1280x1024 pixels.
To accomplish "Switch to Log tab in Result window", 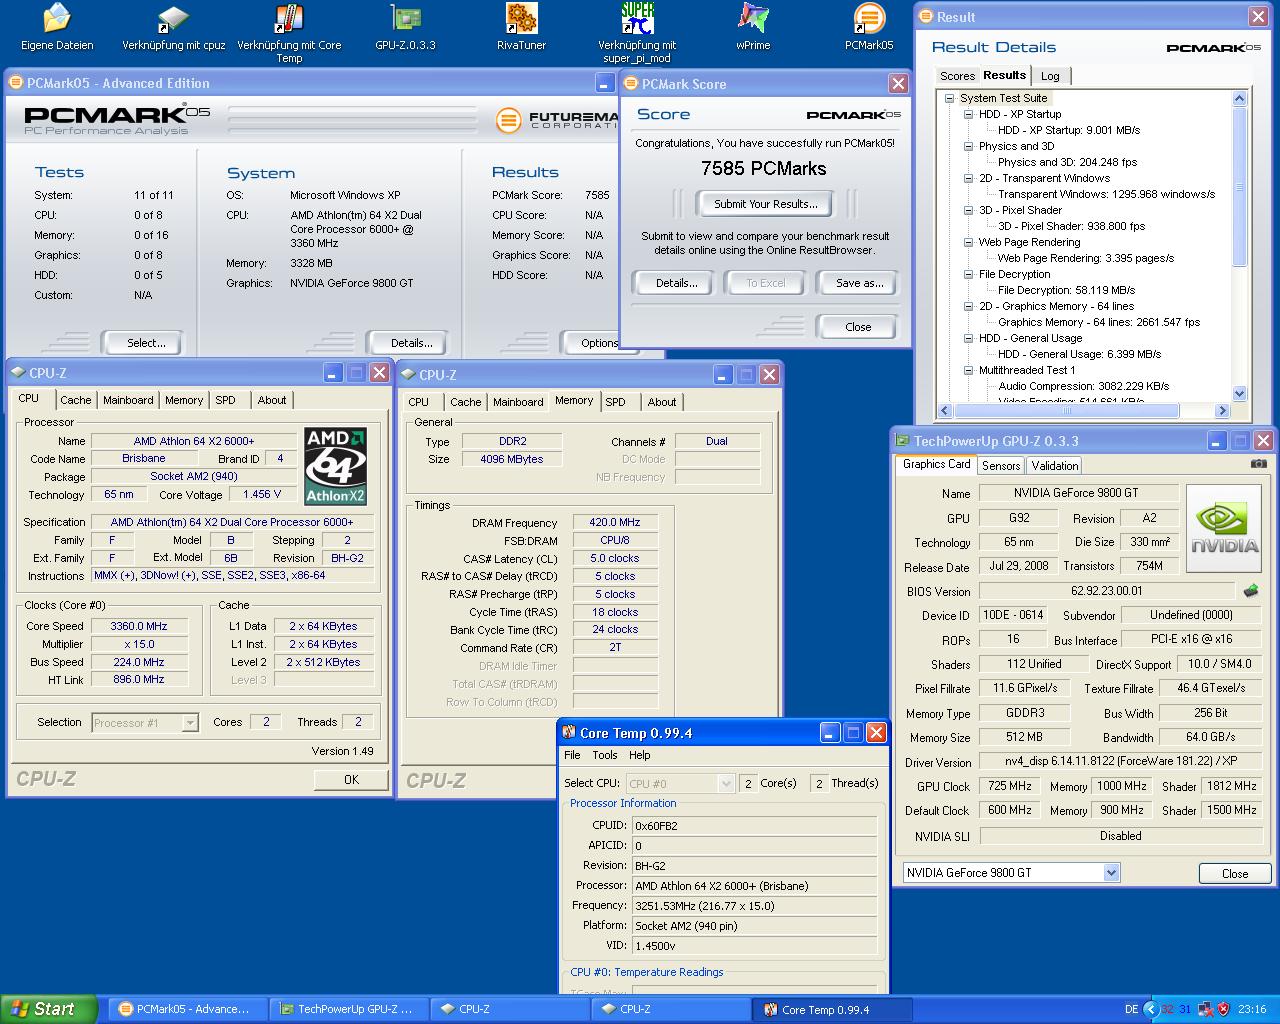I will click(1050, 76).
